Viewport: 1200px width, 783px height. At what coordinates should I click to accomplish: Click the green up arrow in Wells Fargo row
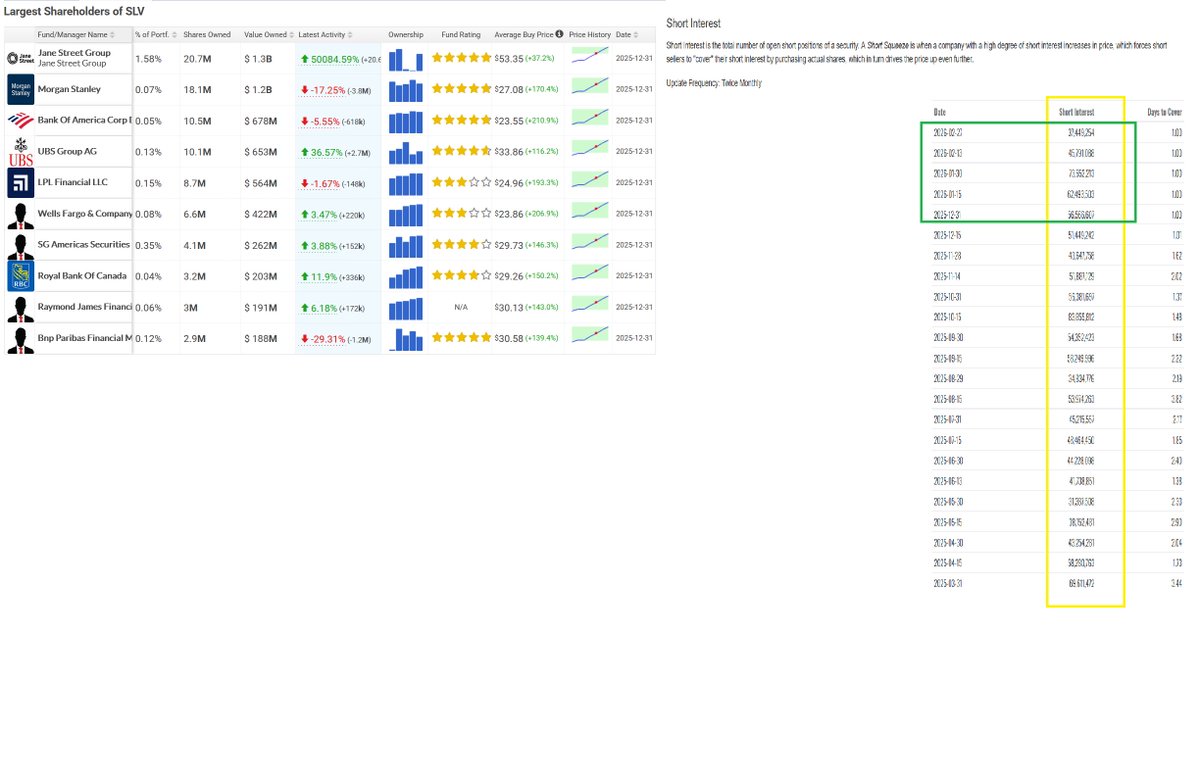(x=305, y=214)
